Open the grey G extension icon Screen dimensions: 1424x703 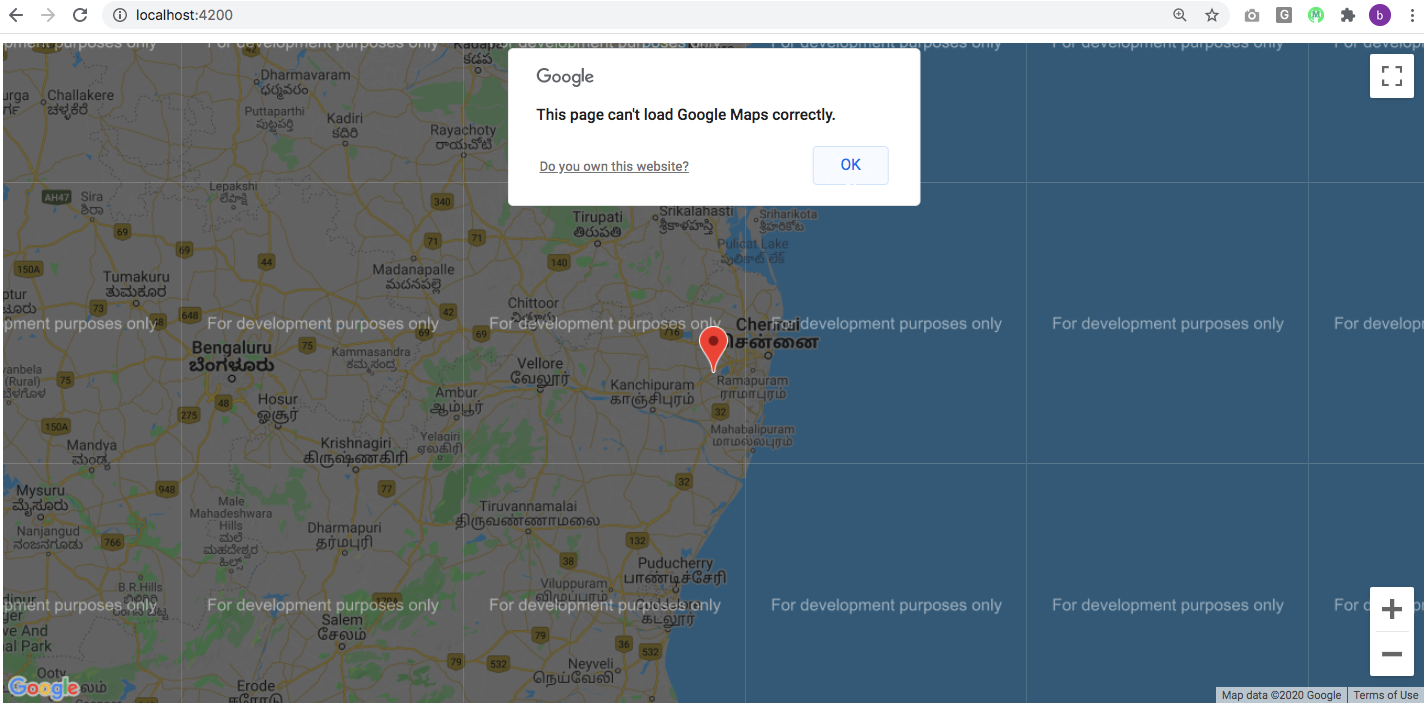[1284, 15]
